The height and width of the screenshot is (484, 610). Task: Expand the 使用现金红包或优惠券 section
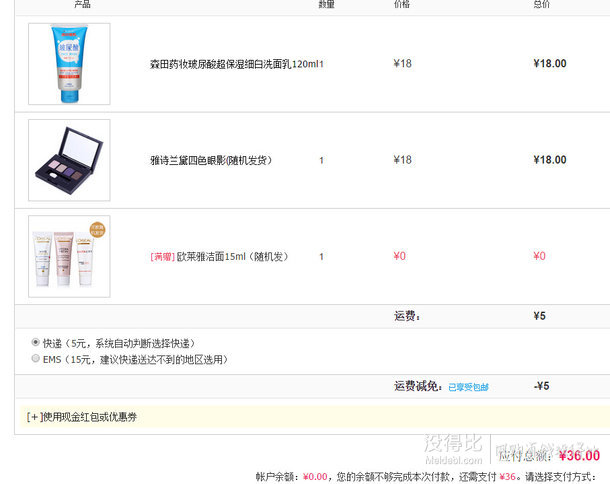click(x=82, y=416)
